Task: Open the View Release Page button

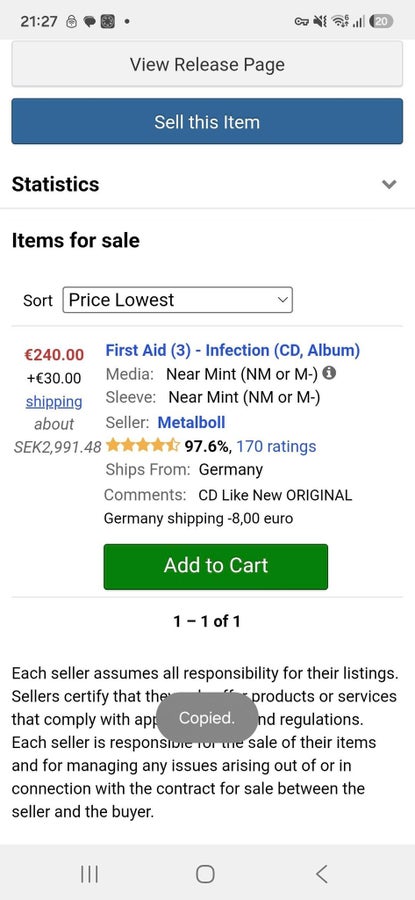Action: (207, 64)
